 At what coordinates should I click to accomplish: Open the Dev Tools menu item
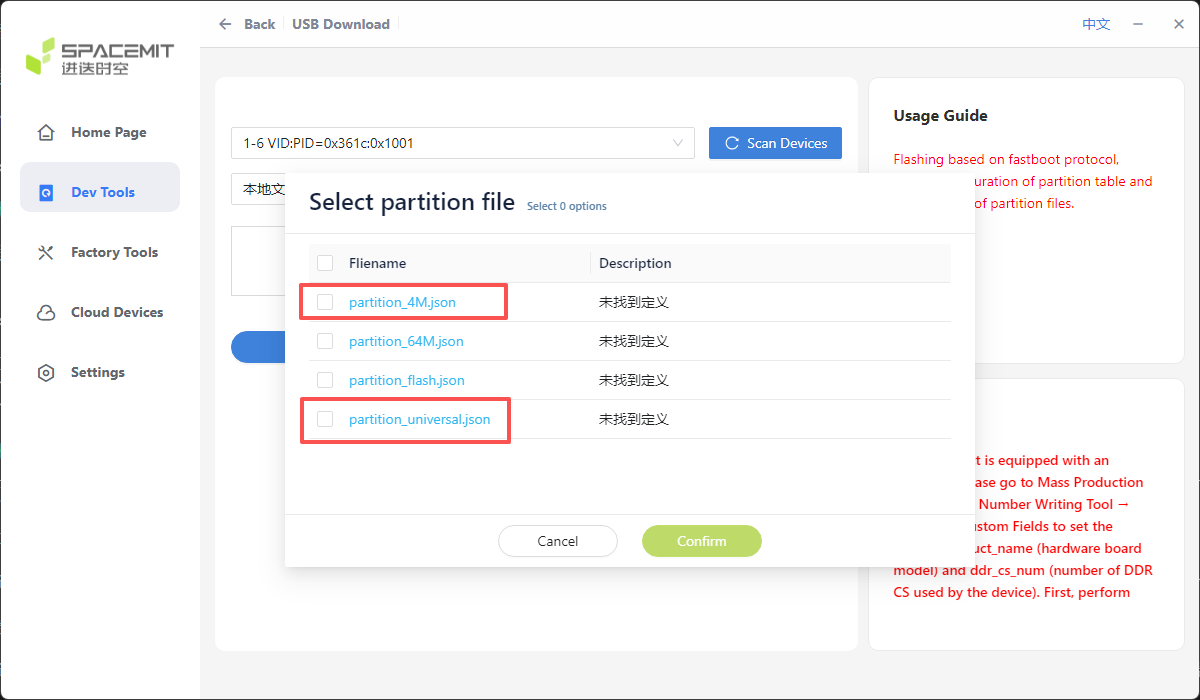(100, 187)
